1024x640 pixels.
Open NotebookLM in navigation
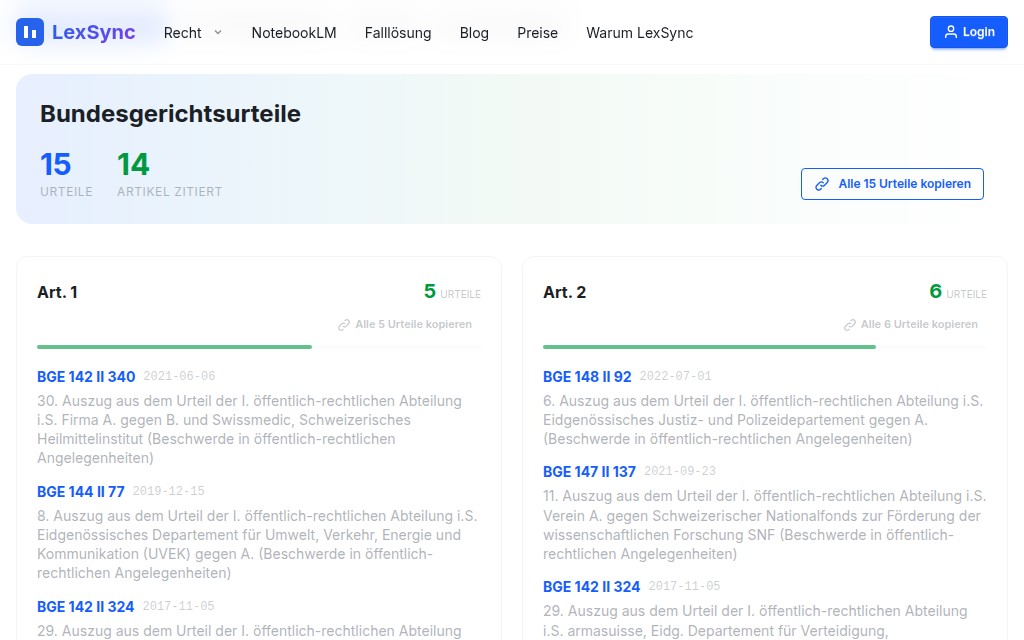pyautogui.click(x=294, y=33)
